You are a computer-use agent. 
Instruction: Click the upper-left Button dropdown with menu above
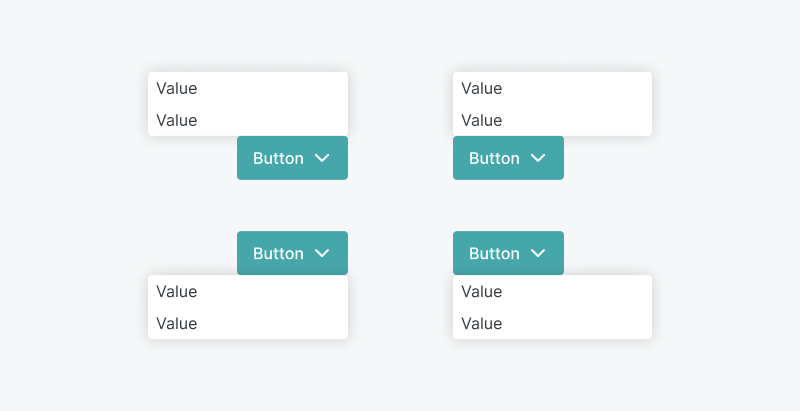292,158
